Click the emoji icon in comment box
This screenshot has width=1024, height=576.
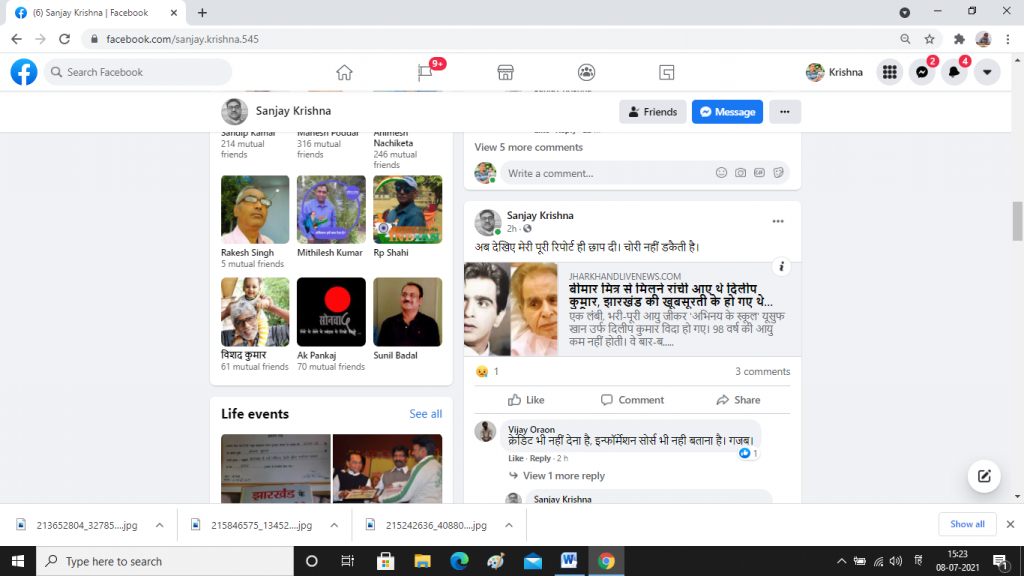pyautogui.click(x=721, y=173)
